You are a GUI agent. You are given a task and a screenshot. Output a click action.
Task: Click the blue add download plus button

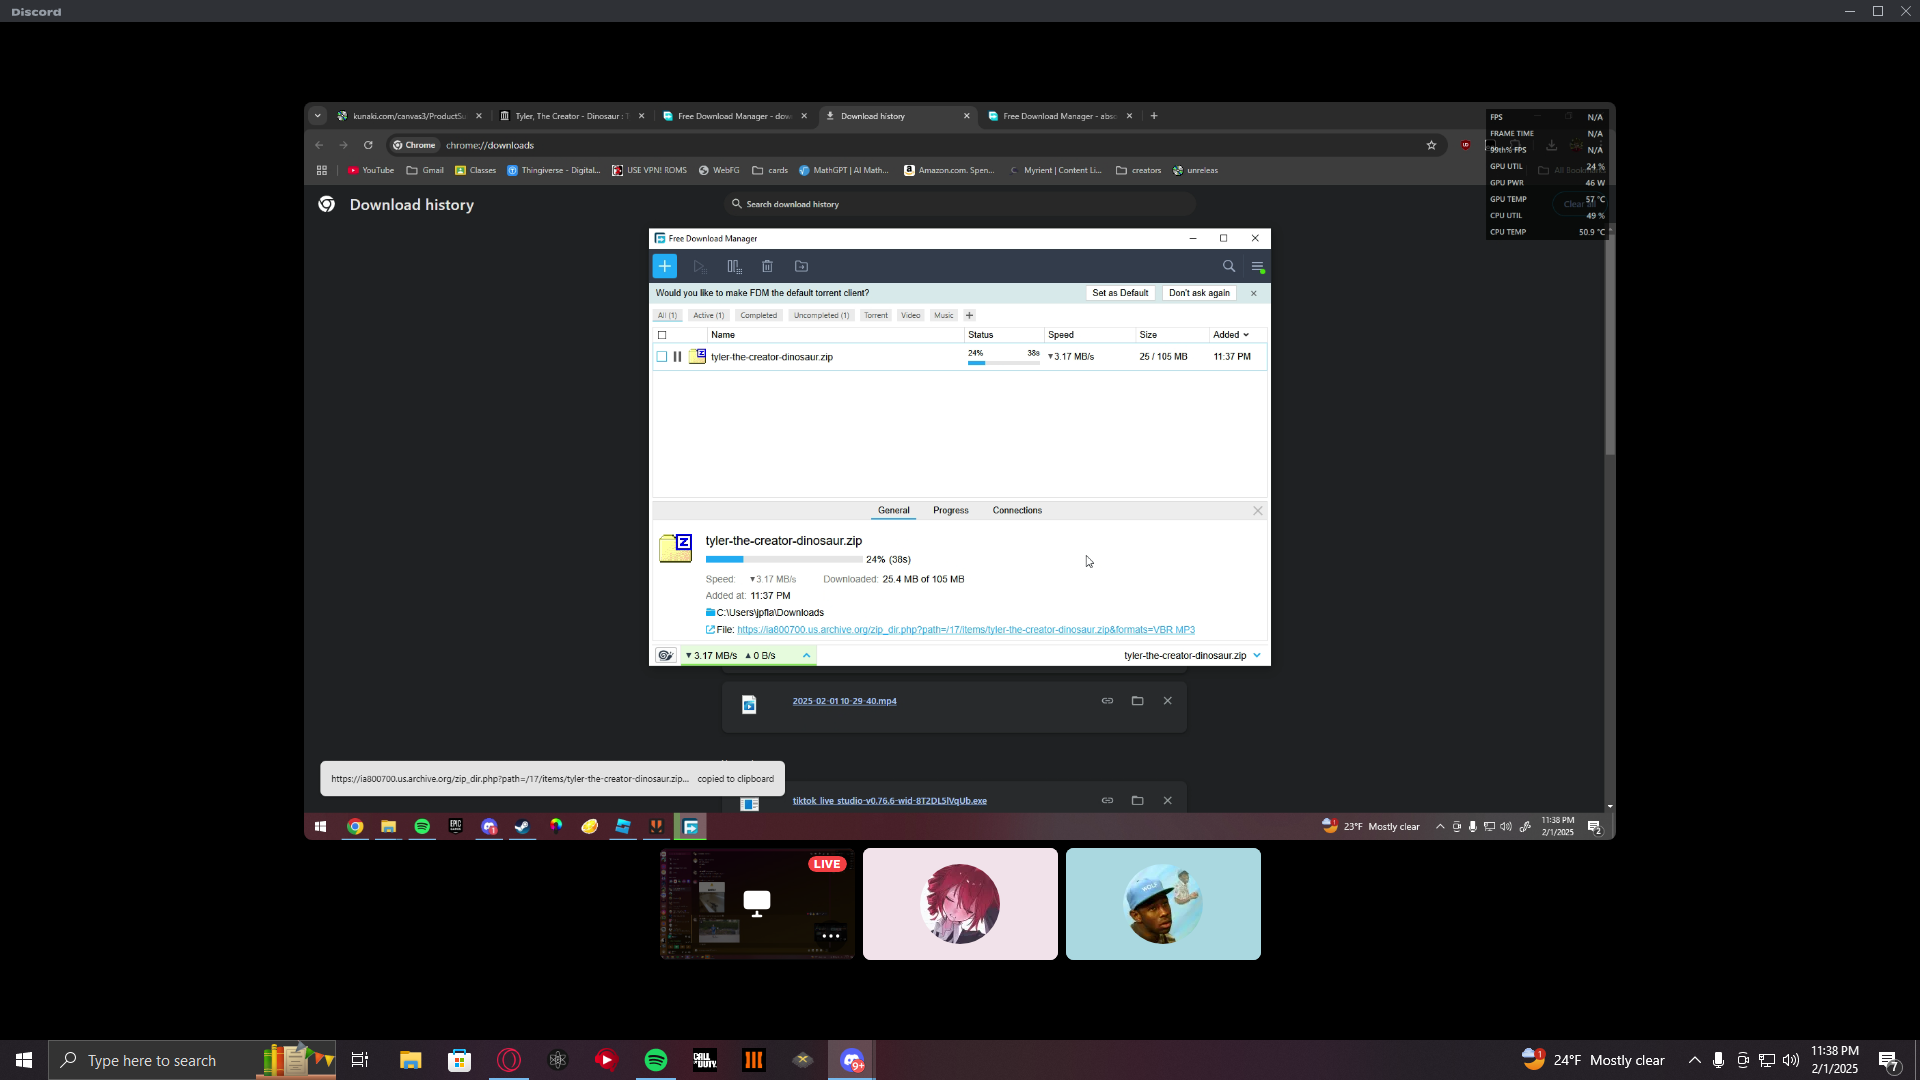click(664, 266)
